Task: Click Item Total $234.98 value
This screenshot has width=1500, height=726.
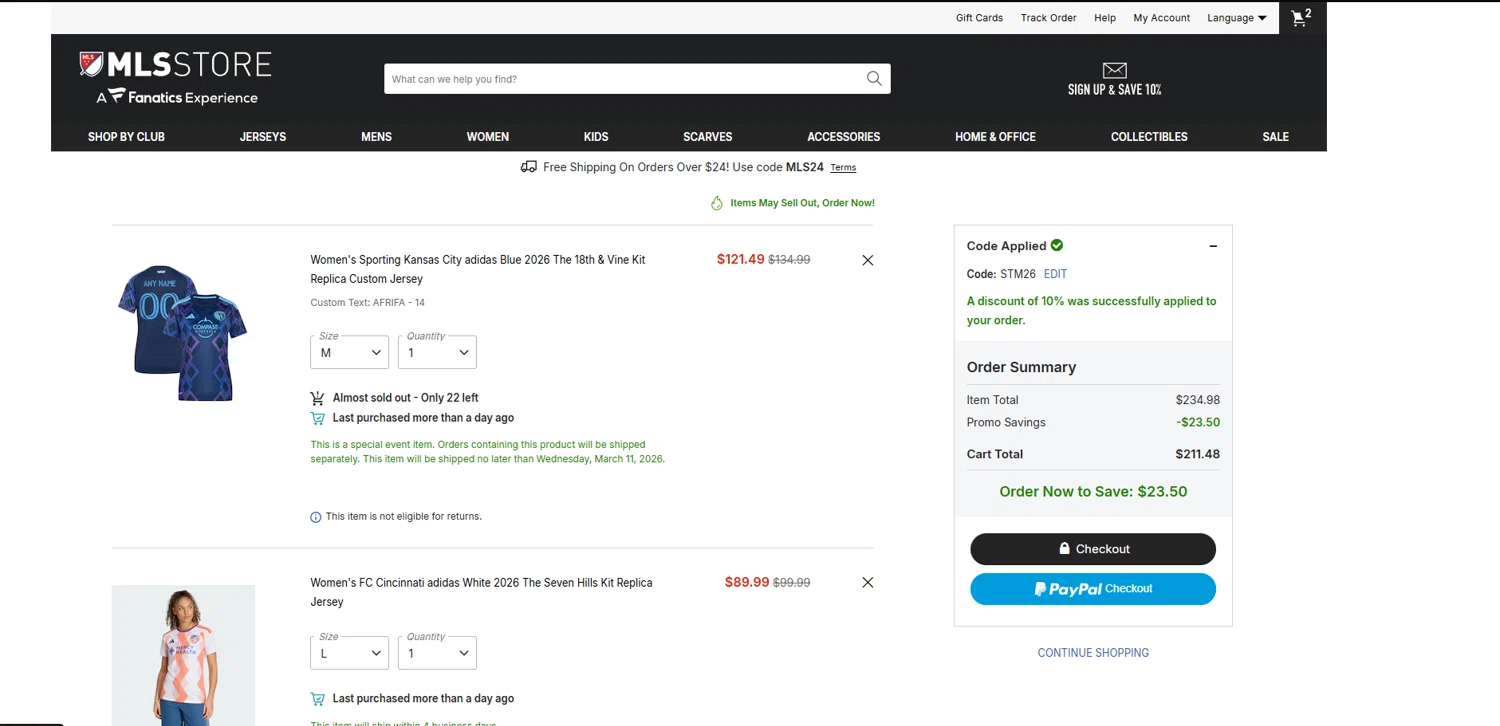Action: coord(1198,400)
